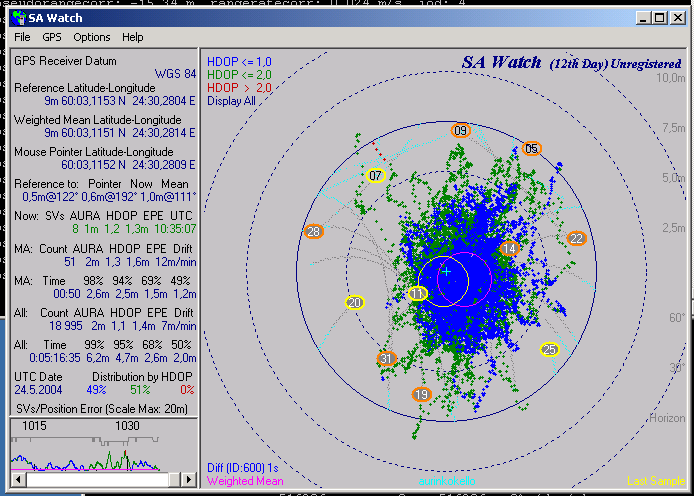Click the elapsed time 0:05:16:35

click(x=55, y=358)
